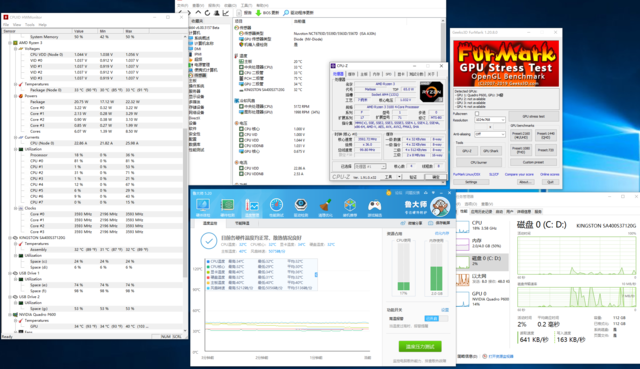Click the monkey avatar in Lu Master

[x=440, y=207]
